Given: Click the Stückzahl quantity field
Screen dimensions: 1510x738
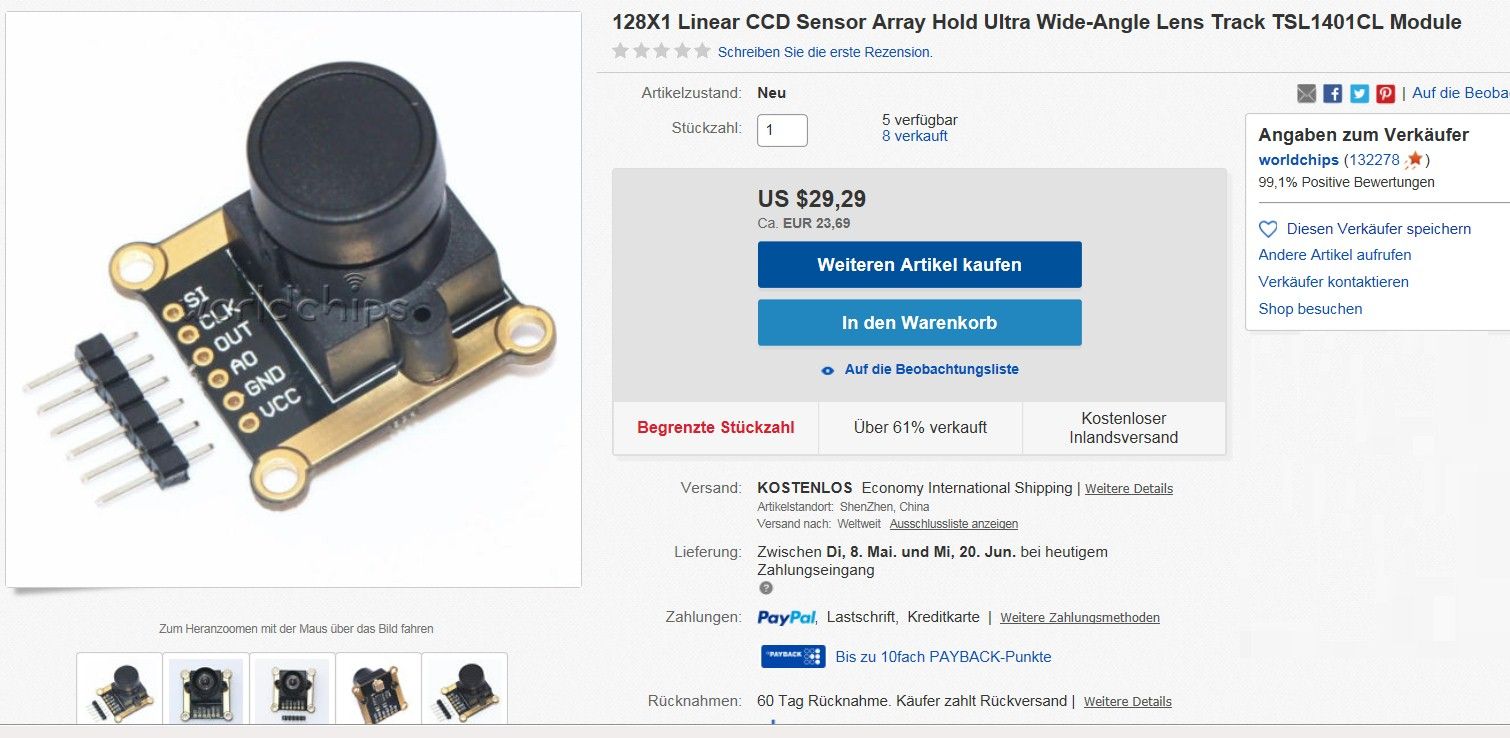Looking at the screenshot, I should pyautogui.click(x=782, y=130).
